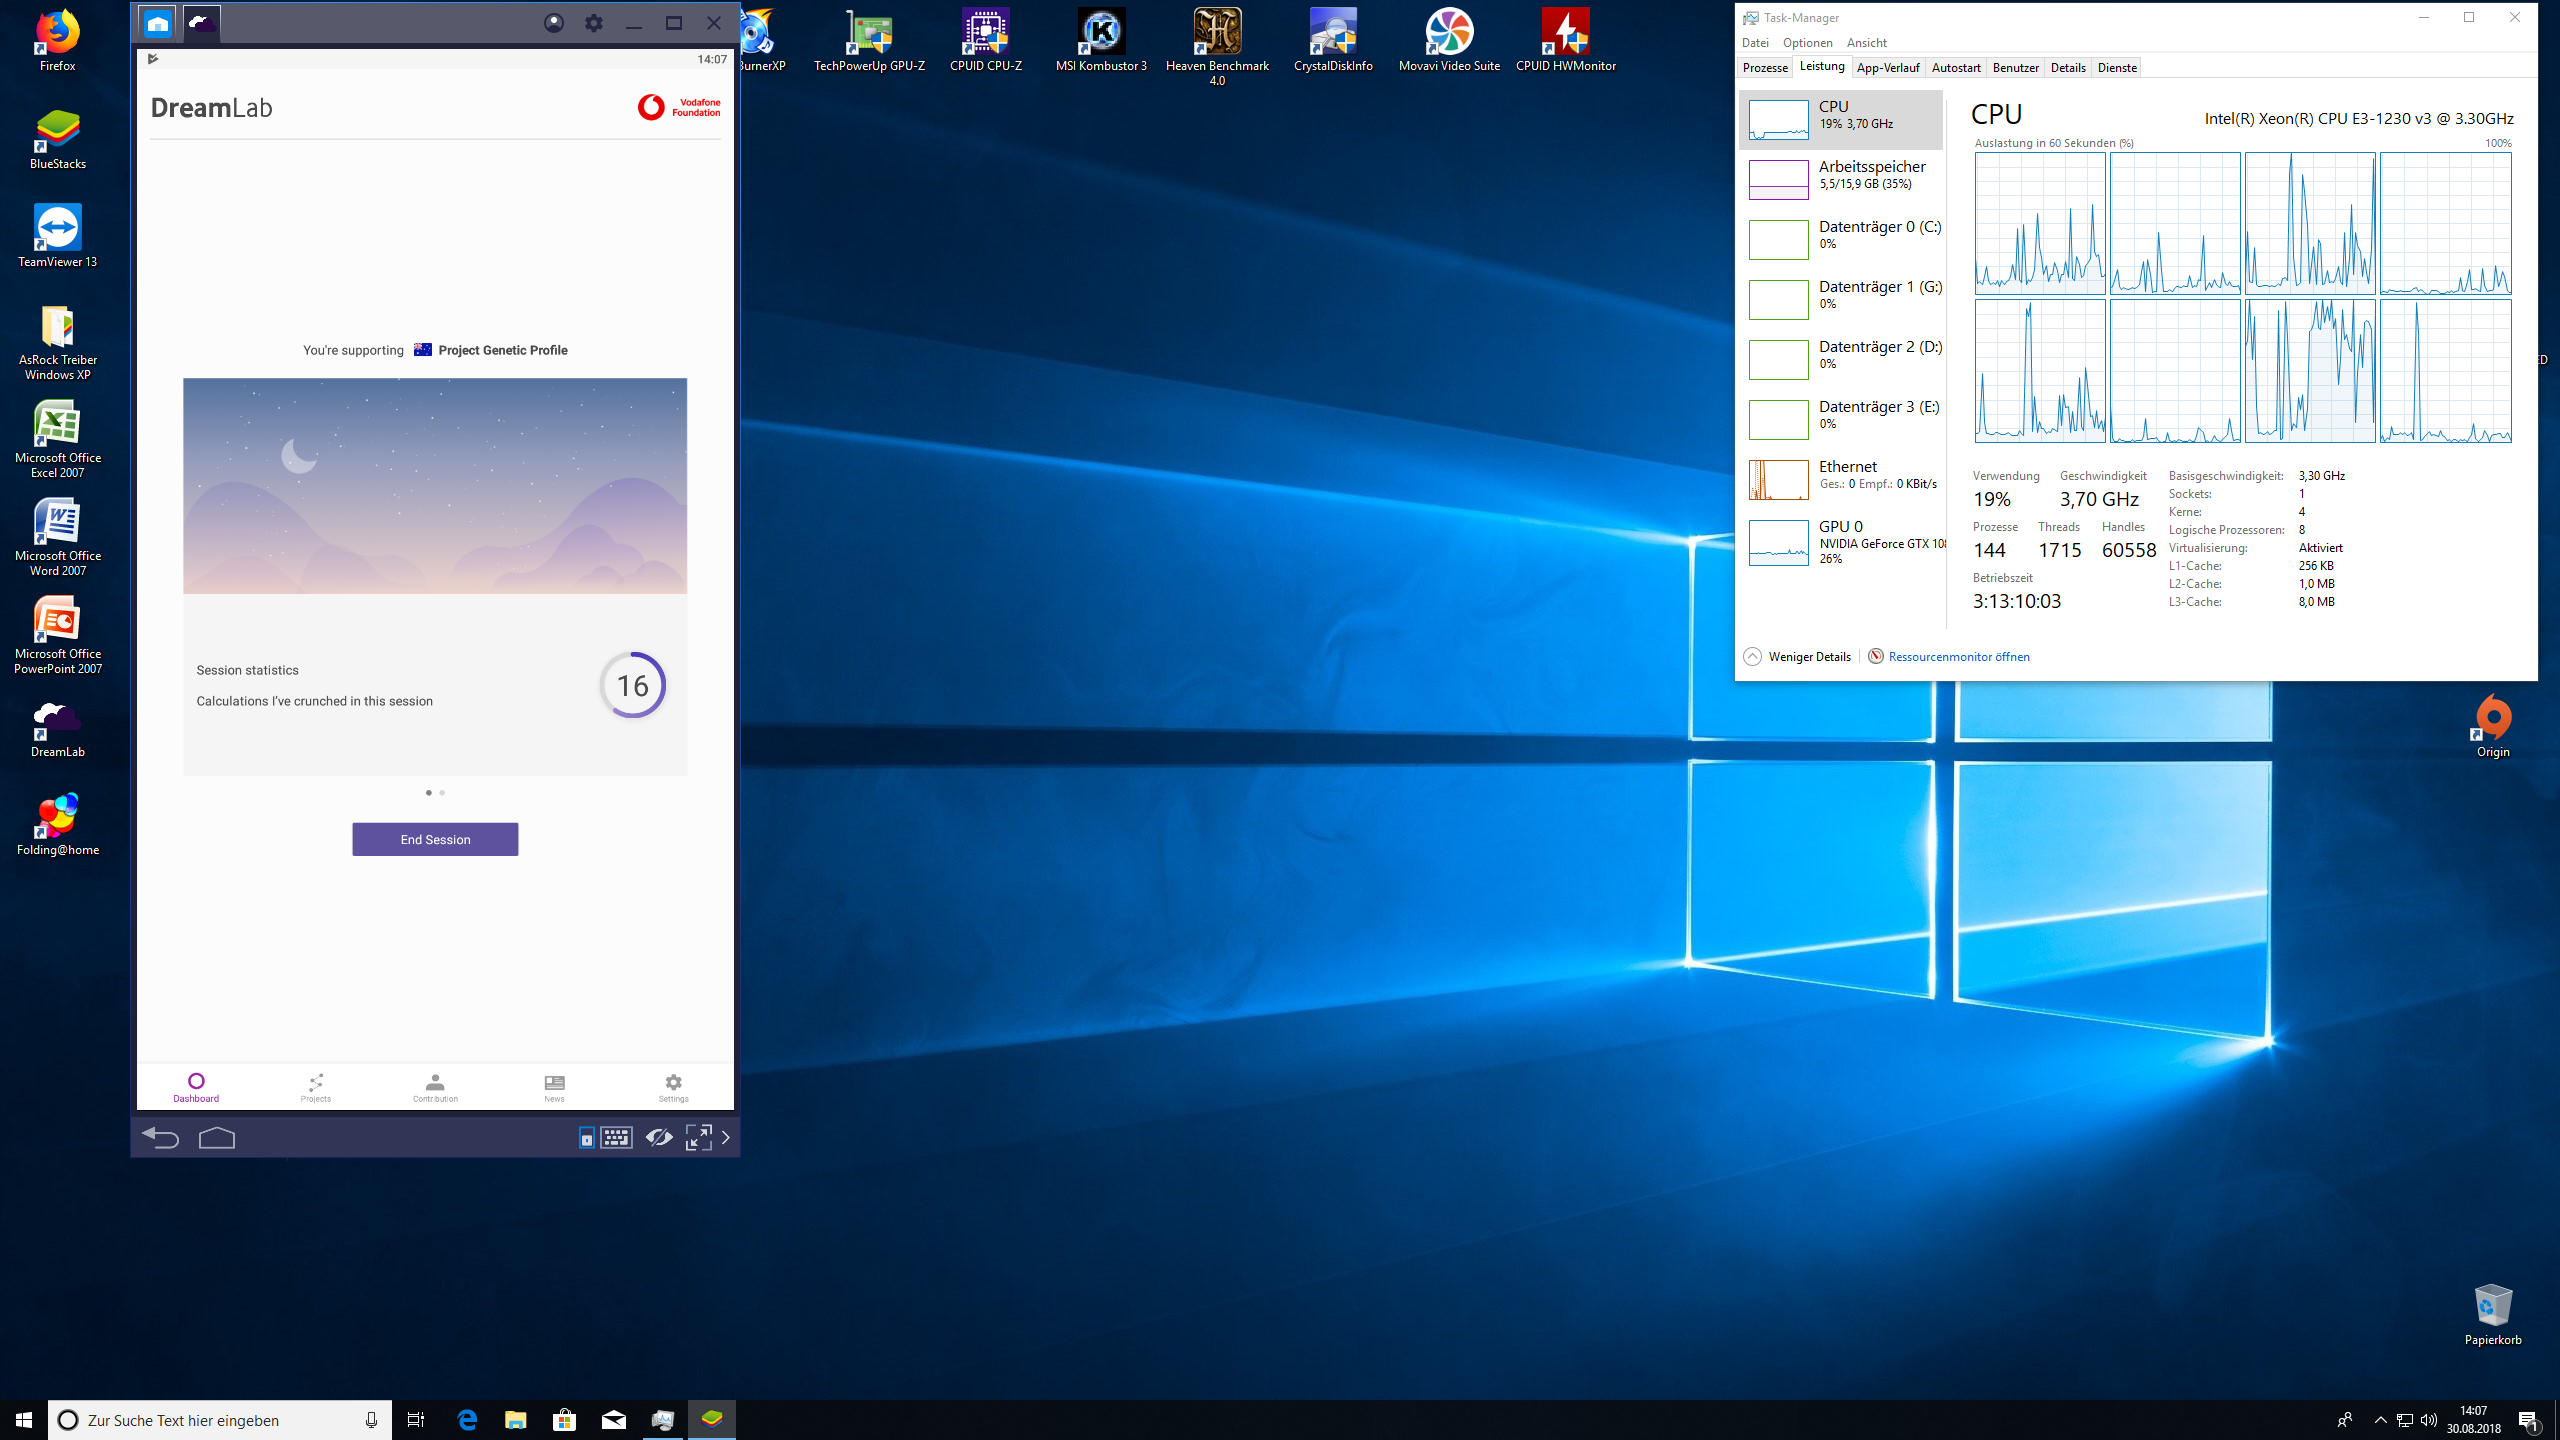
Task: Switch to Prozesse tab
Action: pyautogui.click(x=1765, y=68)
